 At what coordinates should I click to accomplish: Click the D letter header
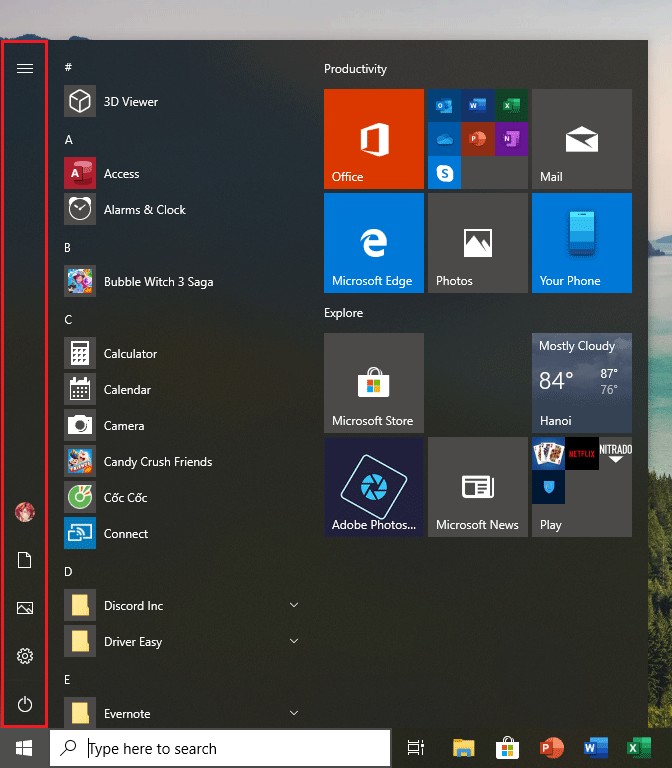(x=68, y=572)
